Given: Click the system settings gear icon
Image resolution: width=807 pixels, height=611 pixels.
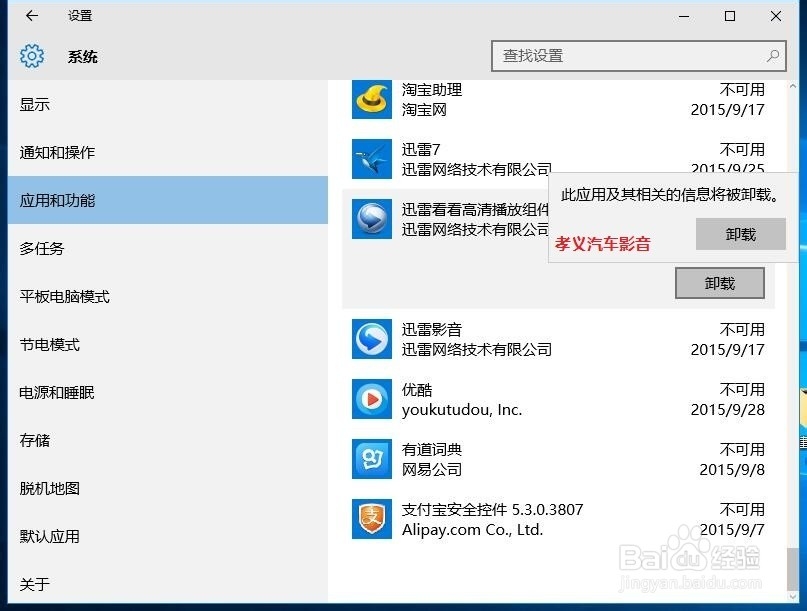Looking at the screenshot, I should point(32,56).
